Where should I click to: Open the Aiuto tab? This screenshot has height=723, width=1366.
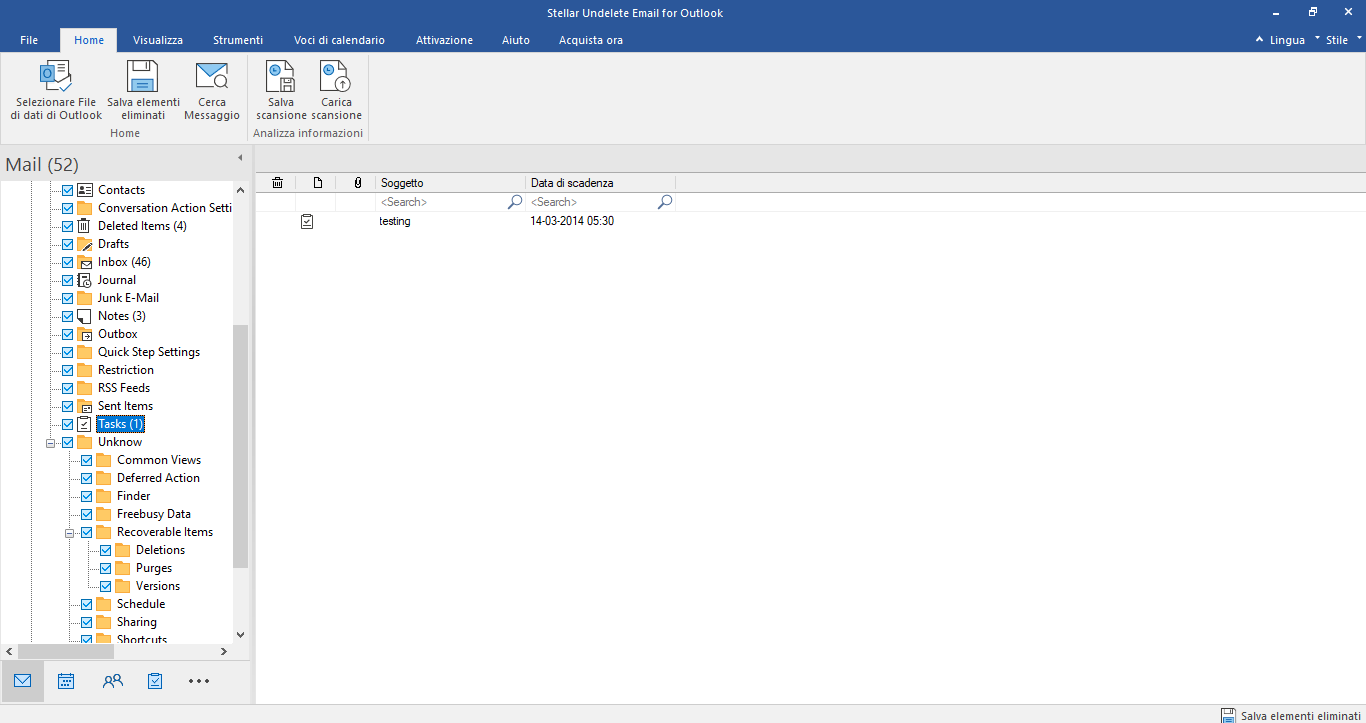pyautogui.click(x=516, y=40)
